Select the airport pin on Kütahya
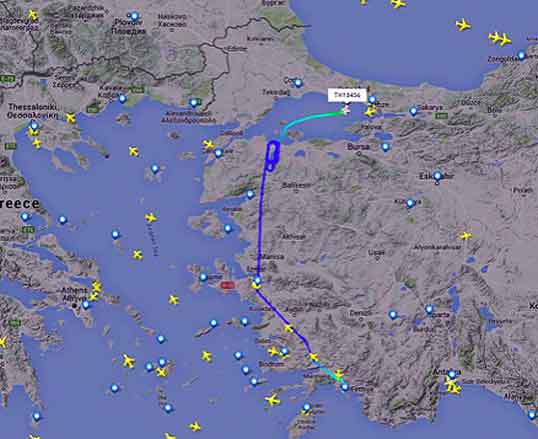Viewport: 538px width, 439px height. click(410, 203)
